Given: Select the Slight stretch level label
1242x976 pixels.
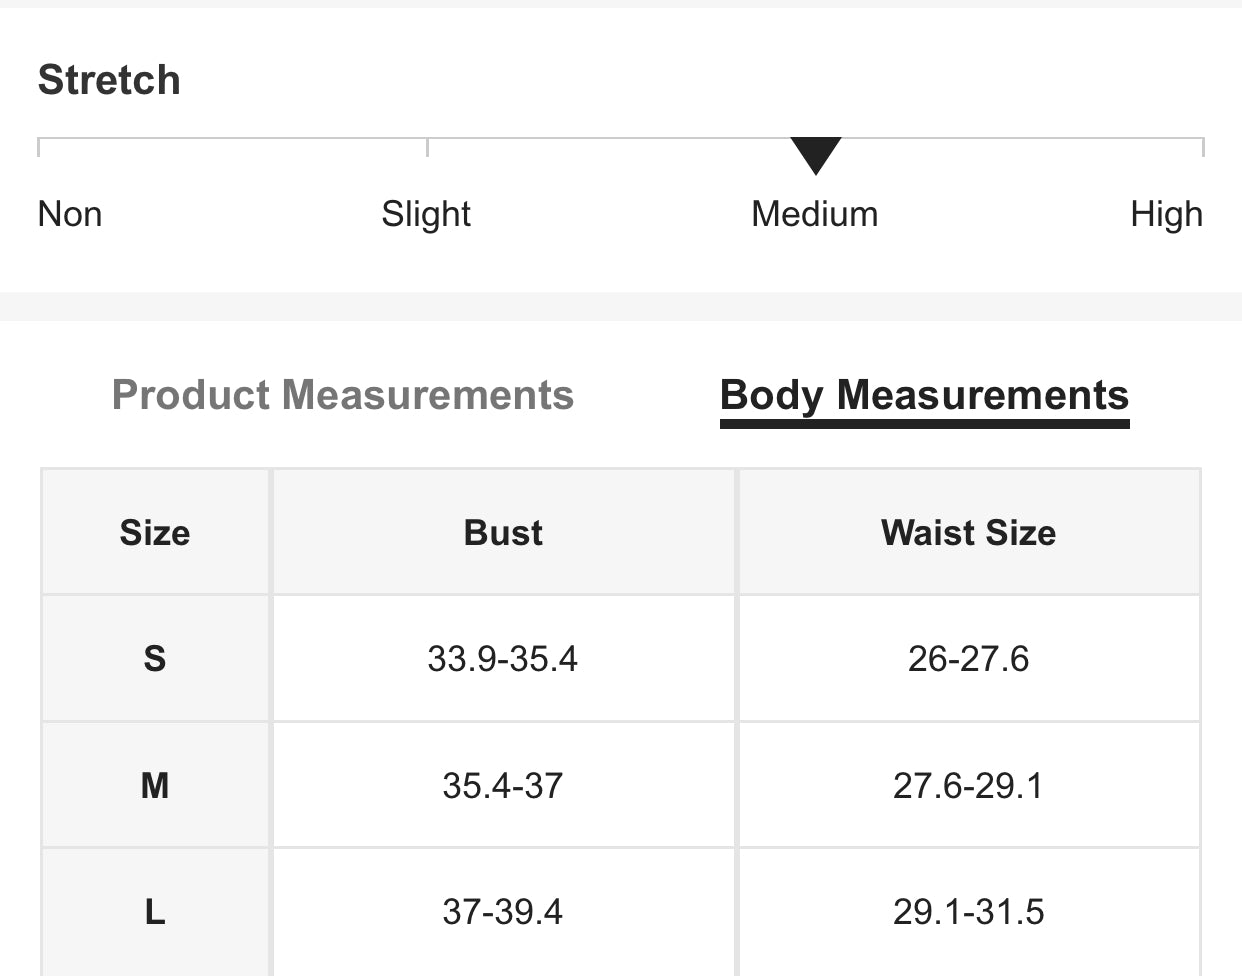Looking at the screenshot, I should point(426,213).
